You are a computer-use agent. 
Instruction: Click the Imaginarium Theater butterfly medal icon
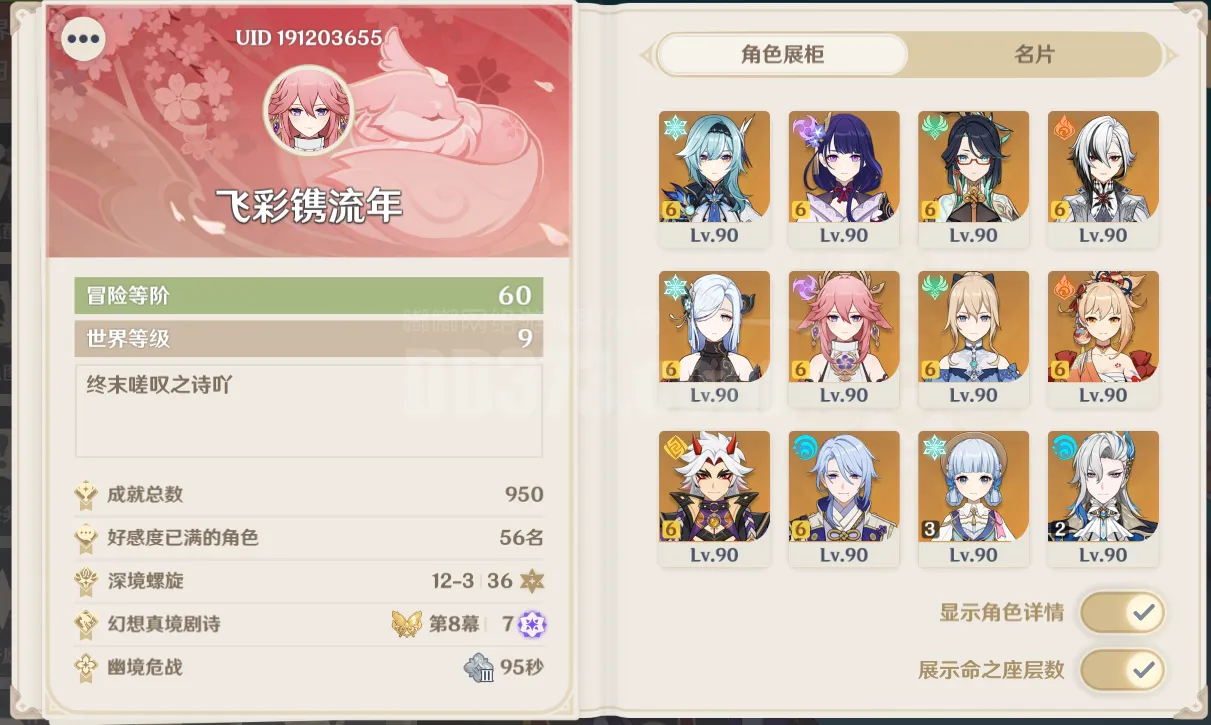406,624
